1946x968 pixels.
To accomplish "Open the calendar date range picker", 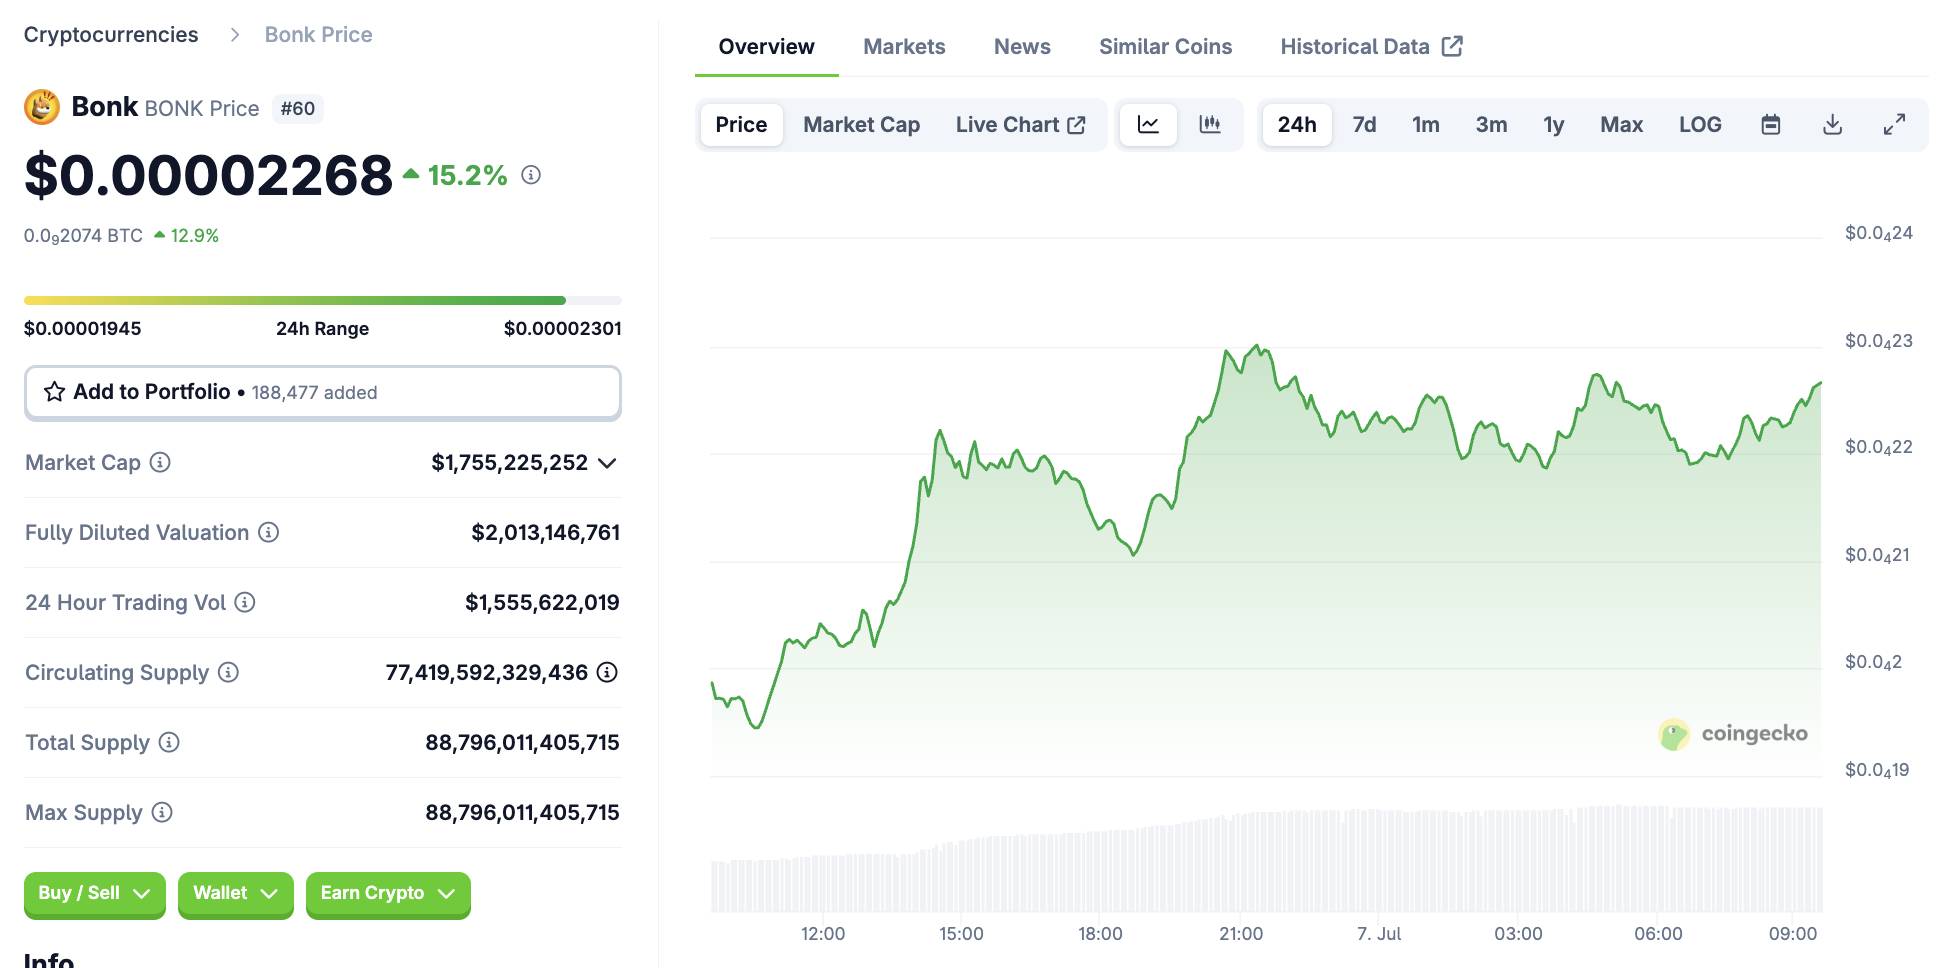I will tap(1770, 125).
